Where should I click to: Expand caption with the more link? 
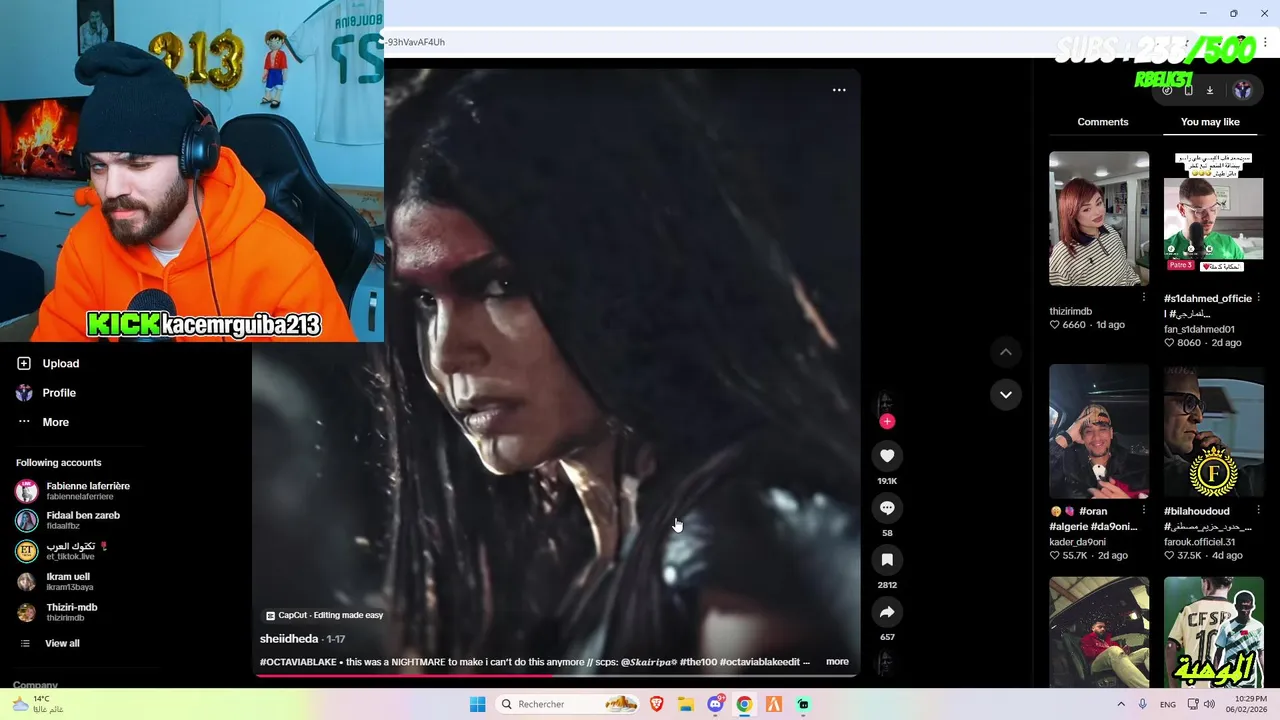[837, 661]
